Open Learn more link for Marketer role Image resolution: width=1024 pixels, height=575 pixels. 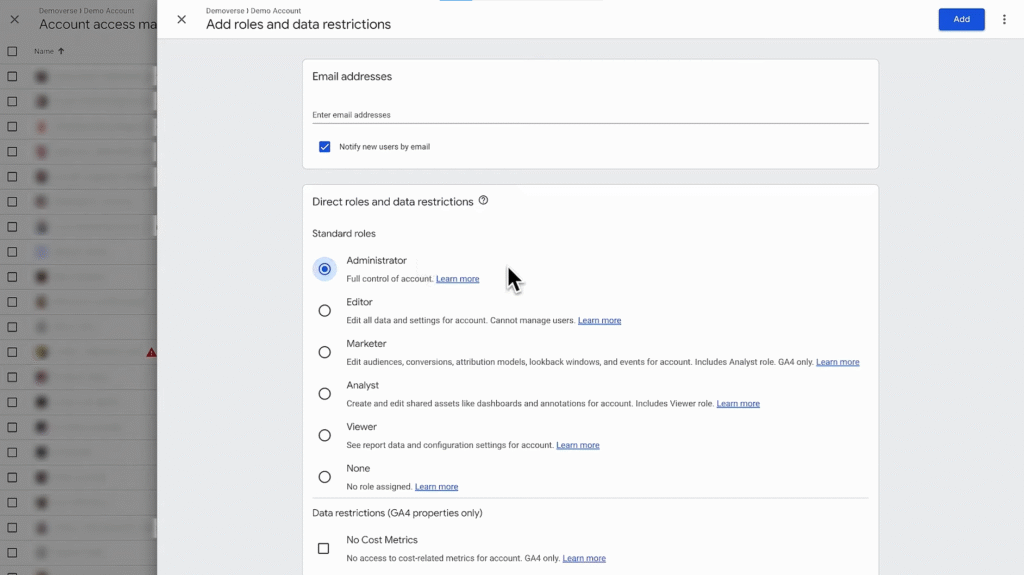838,362
